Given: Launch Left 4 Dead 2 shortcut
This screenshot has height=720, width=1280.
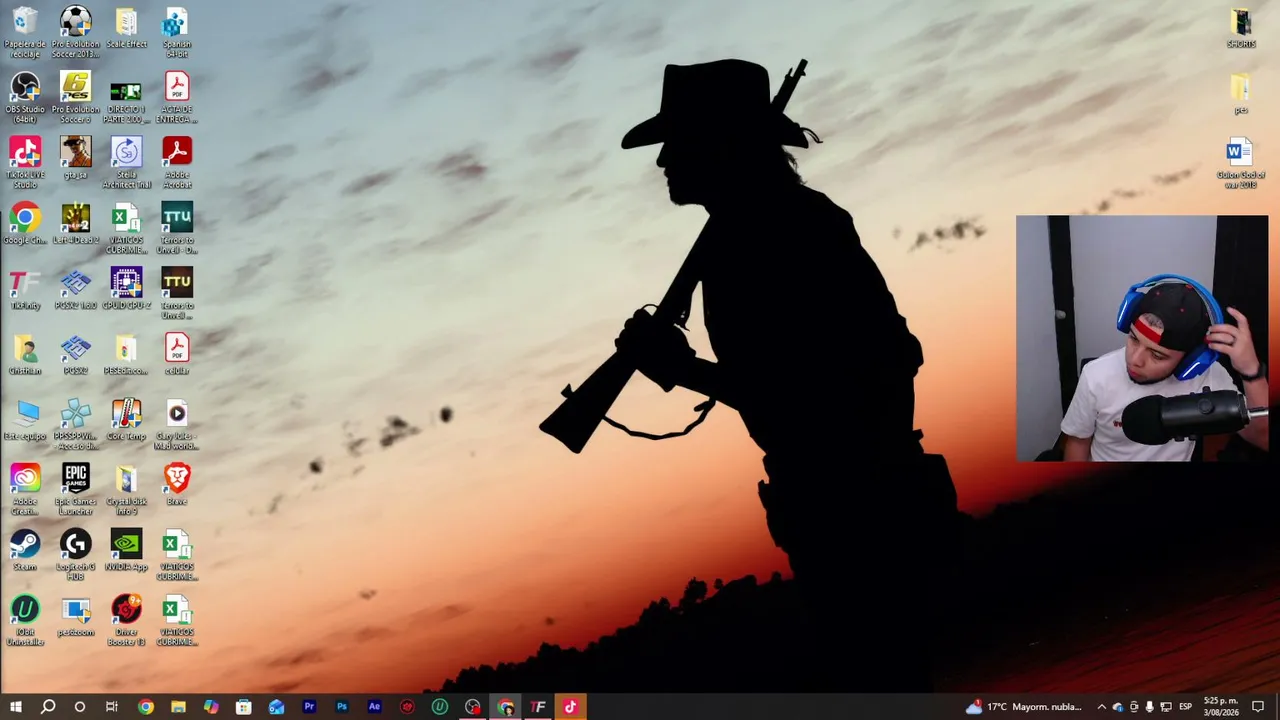Looking at the screenshot, I should 76,224.
